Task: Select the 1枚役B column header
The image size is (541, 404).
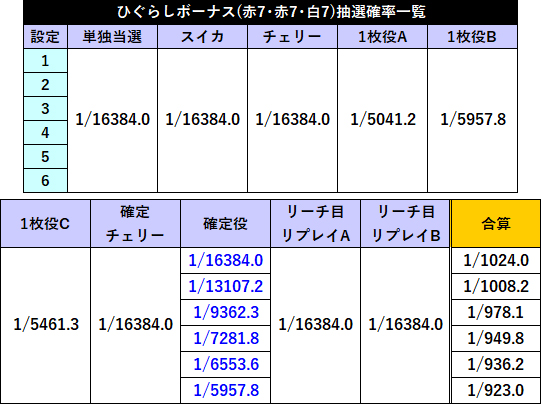Action: (x=472, y=37)
